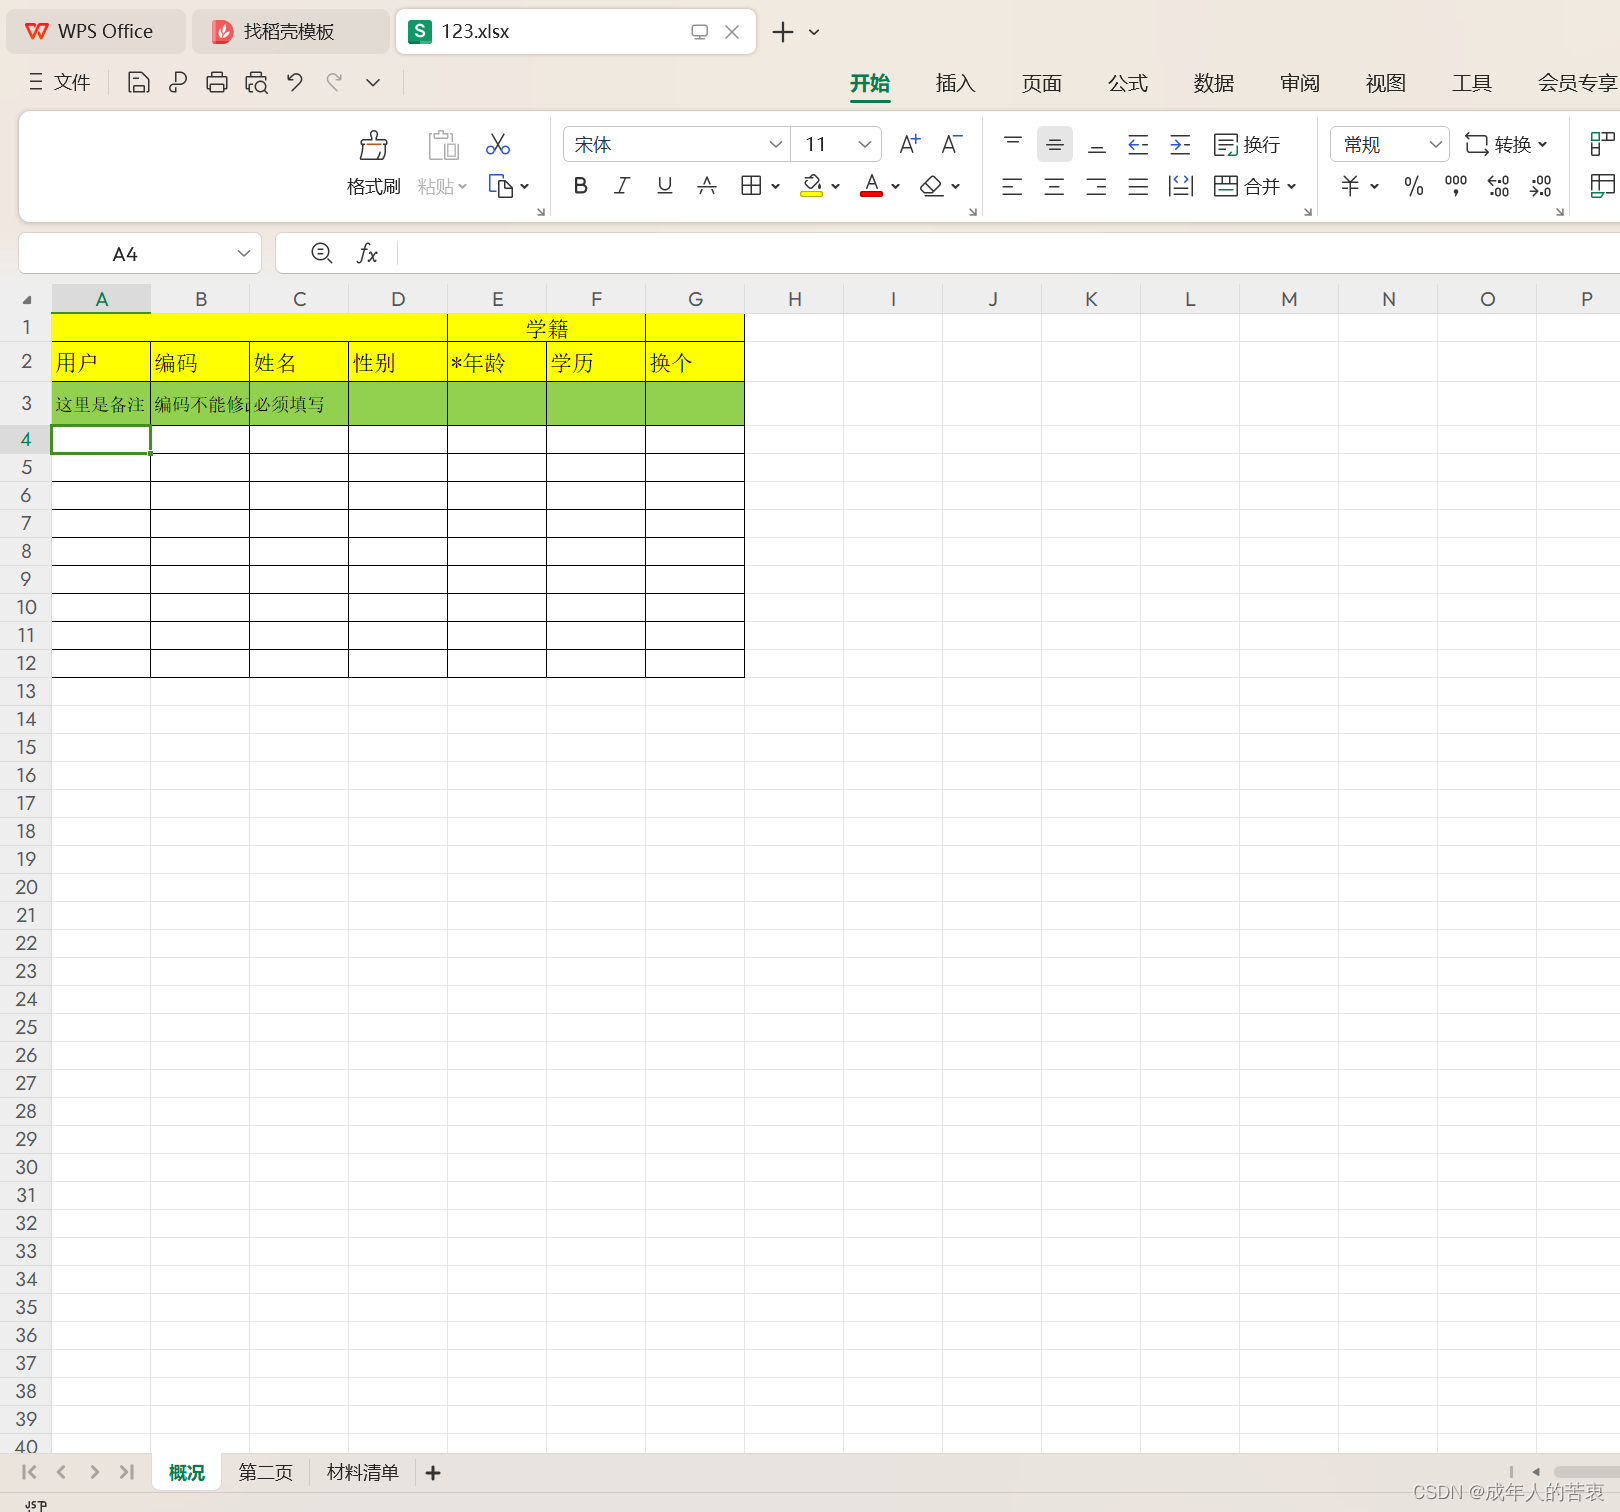Open the Insert (插入) ribbon tab
Screen dimensions: 1620x1512
coord(955,83)
